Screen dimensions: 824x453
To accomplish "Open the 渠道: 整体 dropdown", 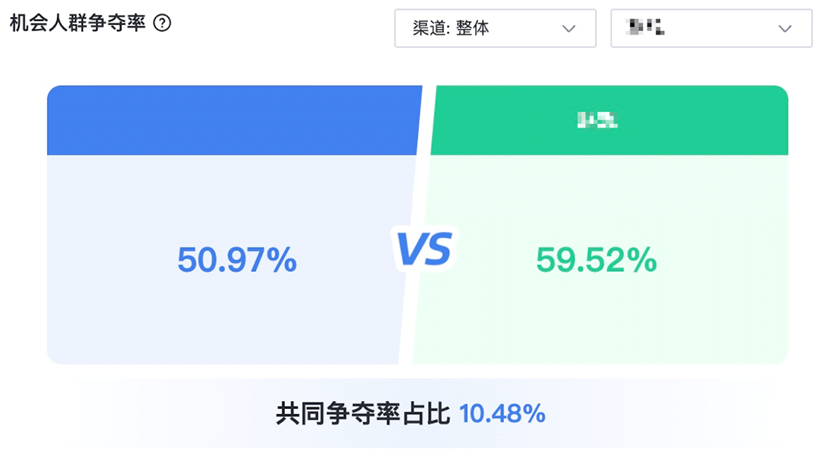I will click(x=495, y=28).
